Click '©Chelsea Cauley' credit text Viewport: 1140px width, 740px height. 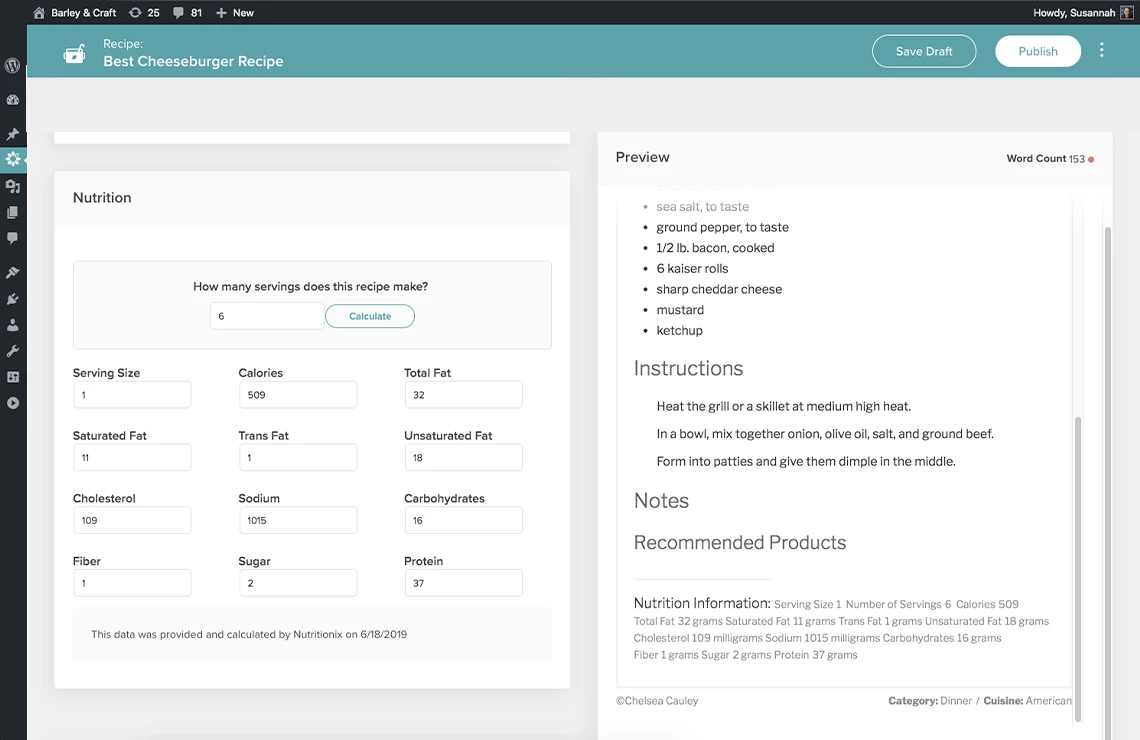click(657, 701)
